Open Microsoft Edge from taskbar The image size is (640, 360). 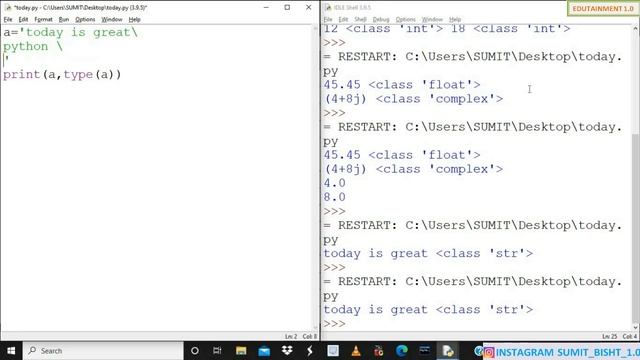[402, 351]
